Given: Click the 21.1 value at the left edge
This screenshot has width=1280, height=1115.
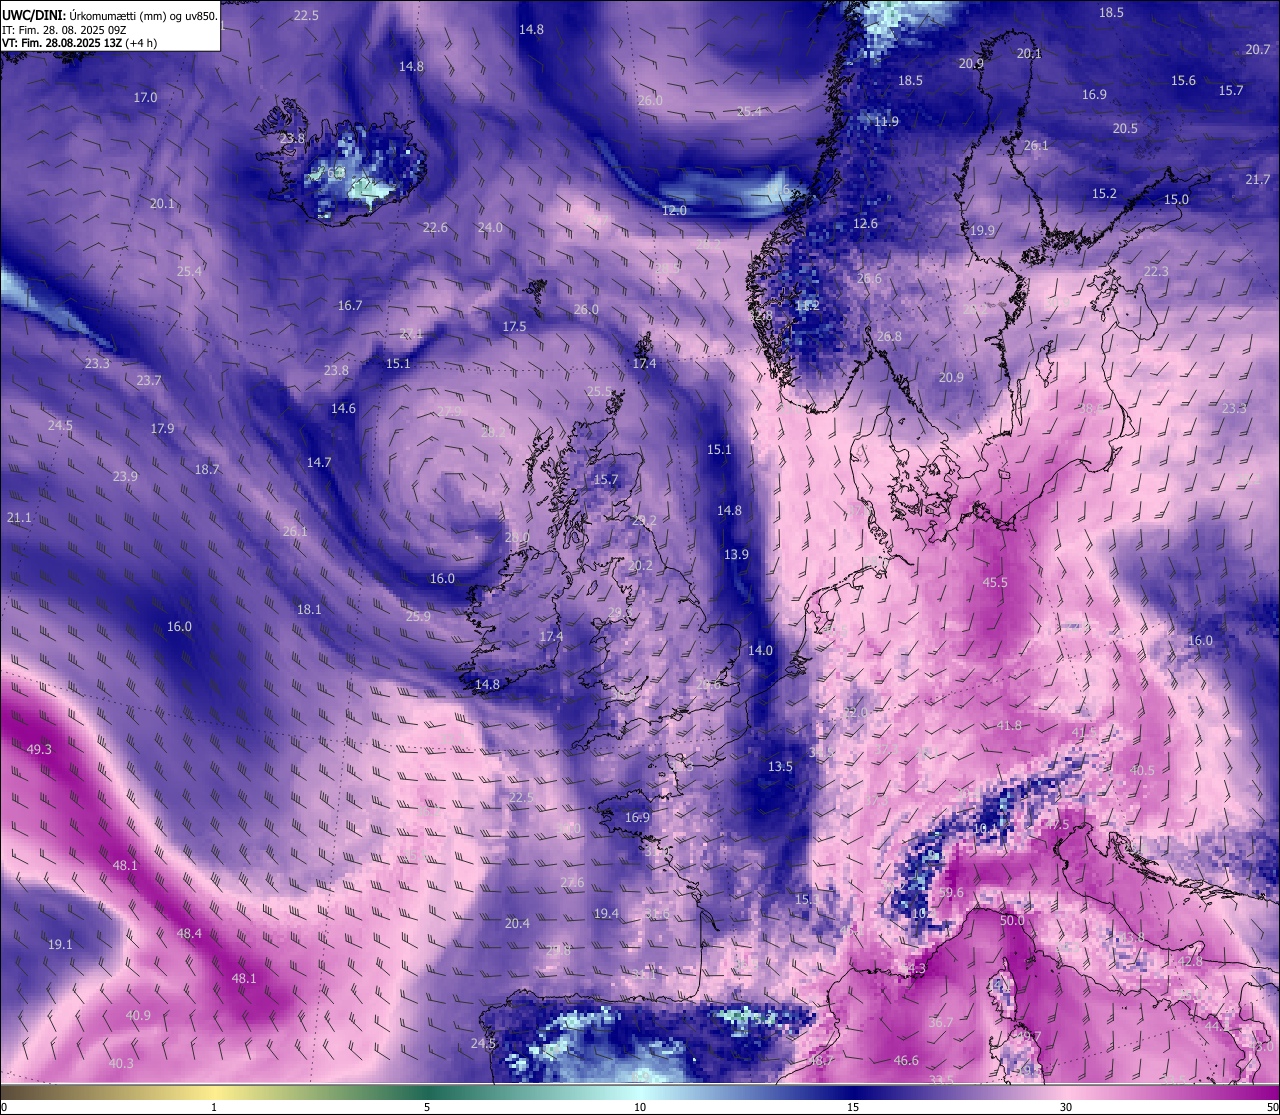Looking at the screenshot, I should click(x=19, y=517).
